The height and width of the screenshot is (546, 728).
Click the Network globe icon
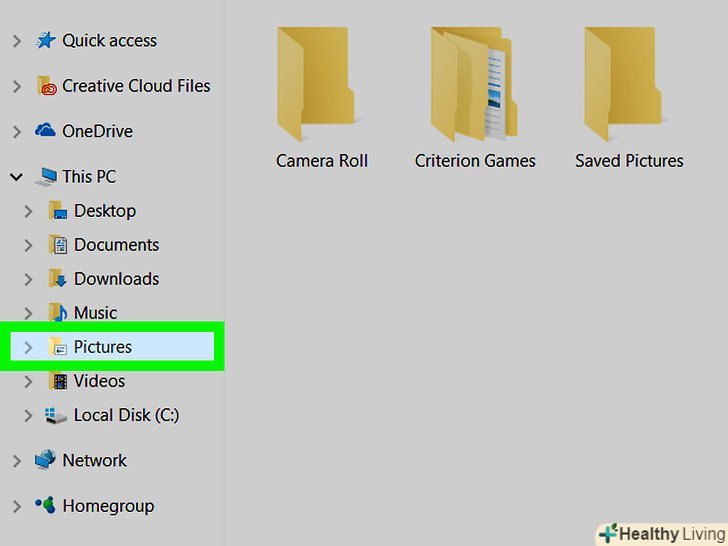coord(45,460)
